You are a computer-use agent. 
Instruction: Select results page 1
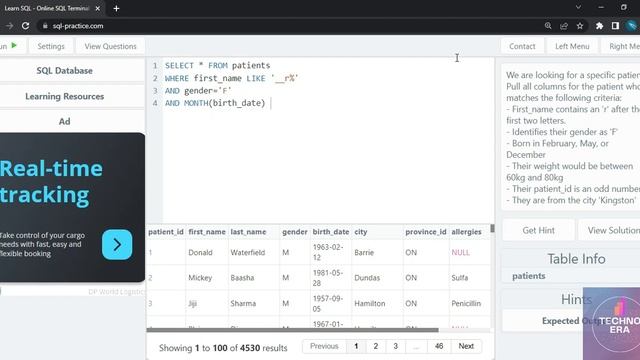coord(356,346)
